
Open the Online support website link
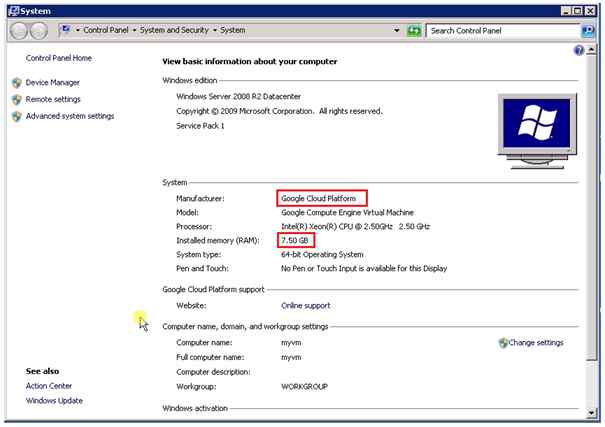click(x=306, y=305)
